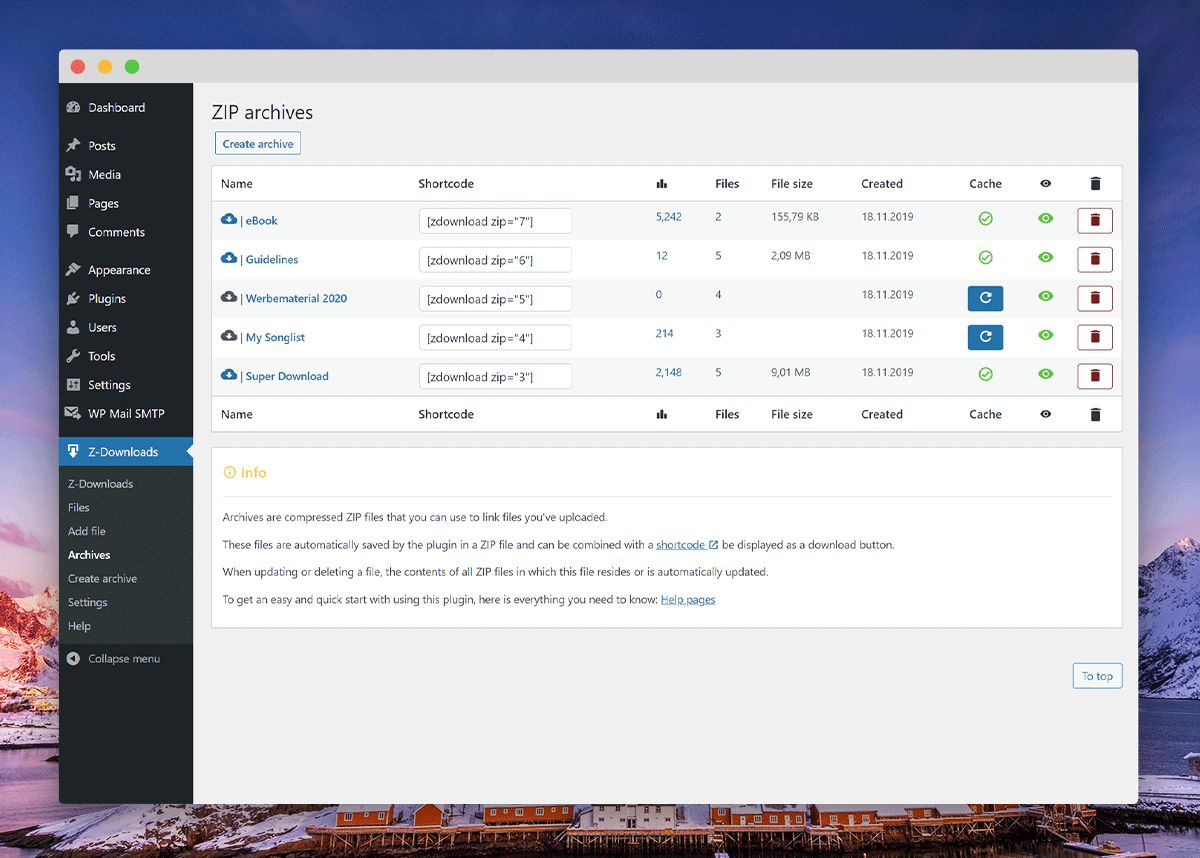Refresh the cache of My Songlist archive
1200x858 pixels.
tap(985, 337)
